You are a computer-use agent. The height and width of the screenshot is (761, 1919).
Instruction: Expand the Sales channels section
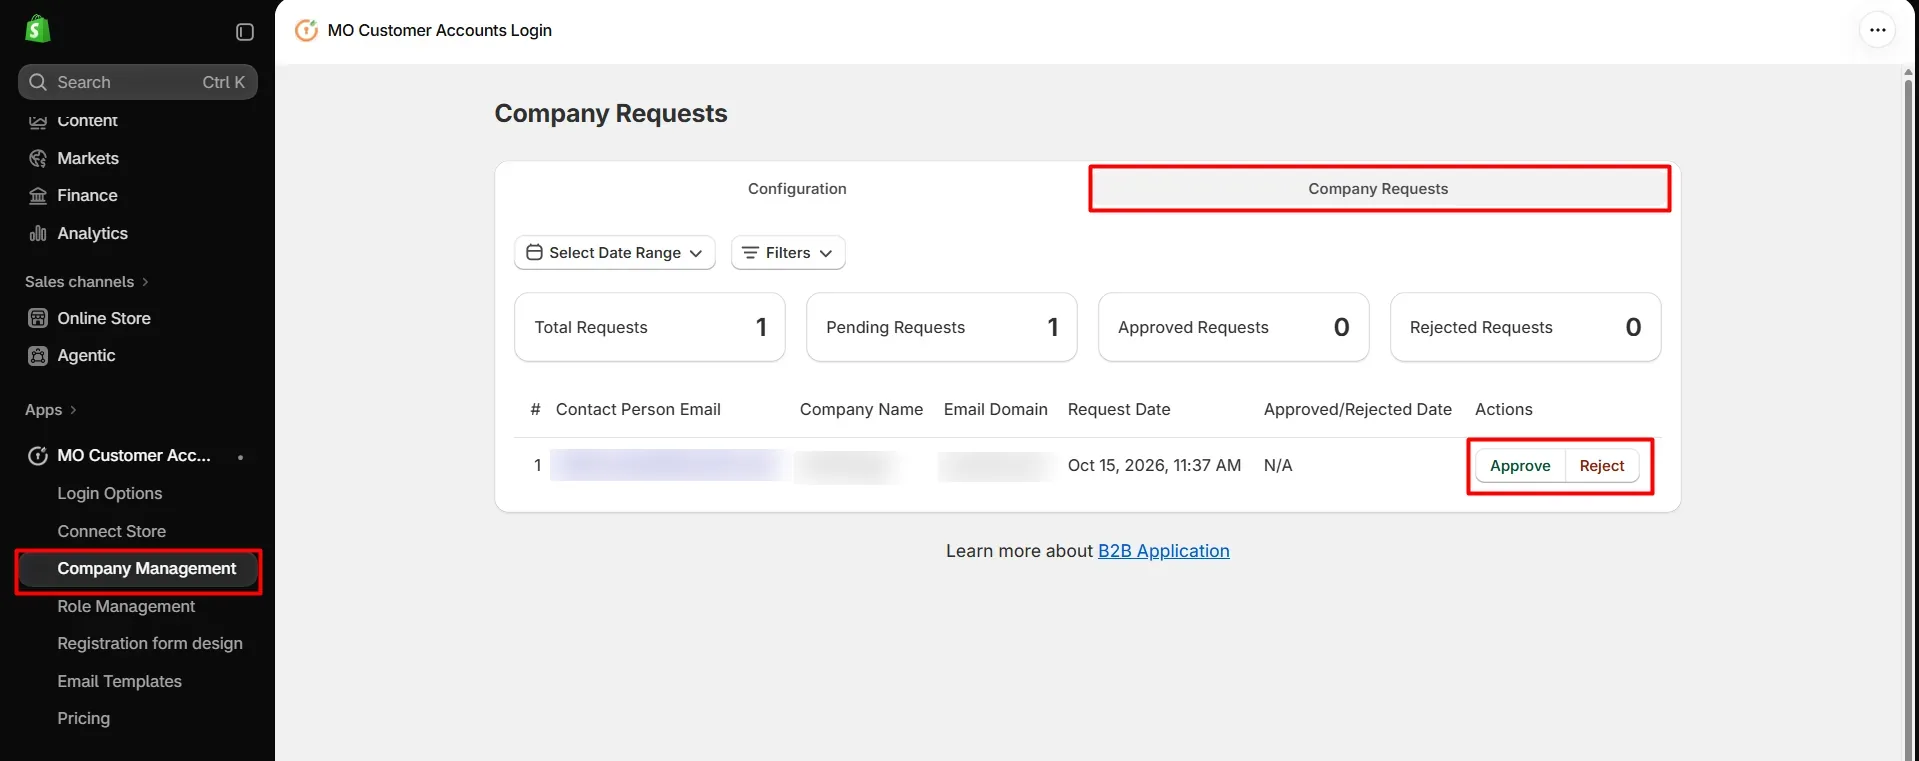(x=86, y=282)
